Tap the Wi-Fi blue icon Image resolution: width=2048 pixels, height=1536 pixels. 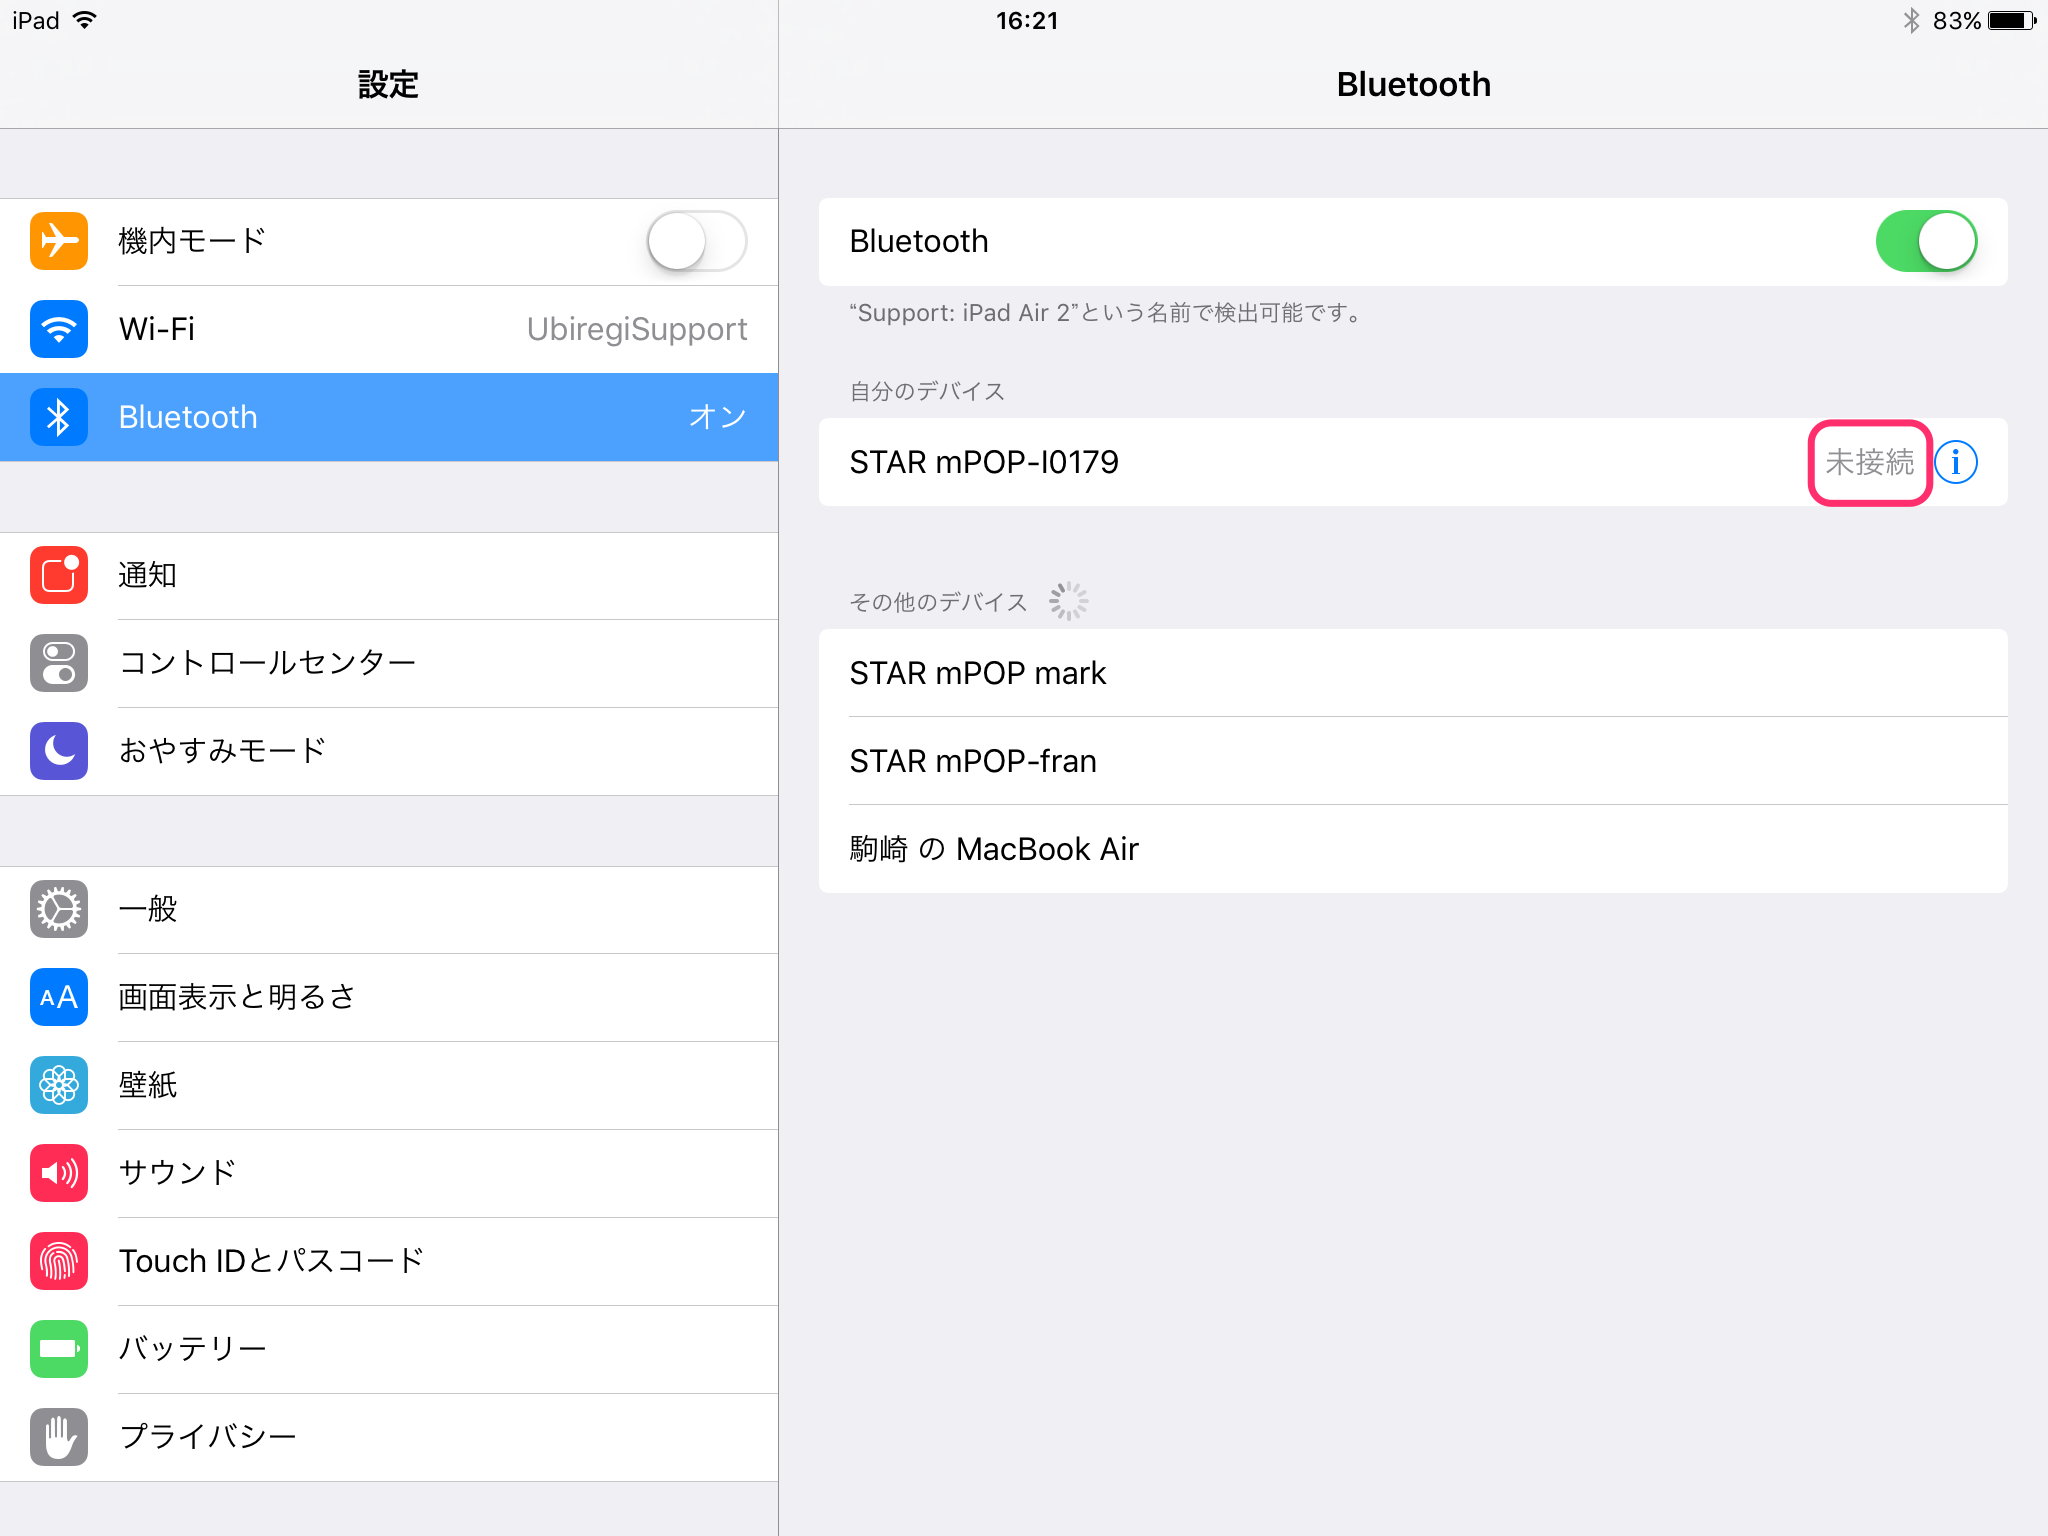click(59, 329)
